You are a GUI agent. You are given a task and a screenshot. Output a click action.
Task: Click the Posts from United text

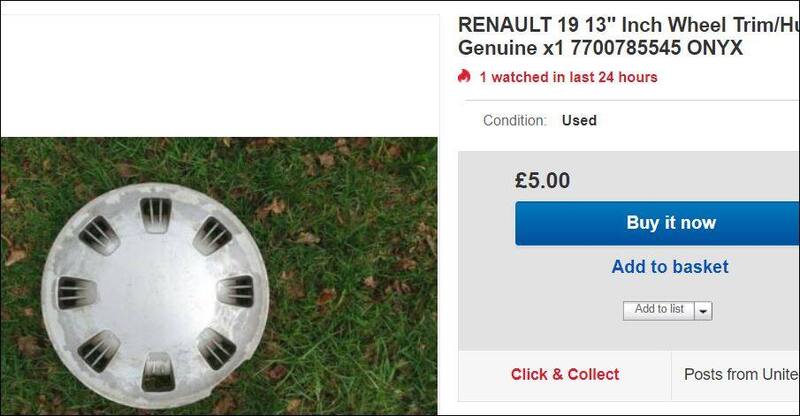[x=741, y=374]
